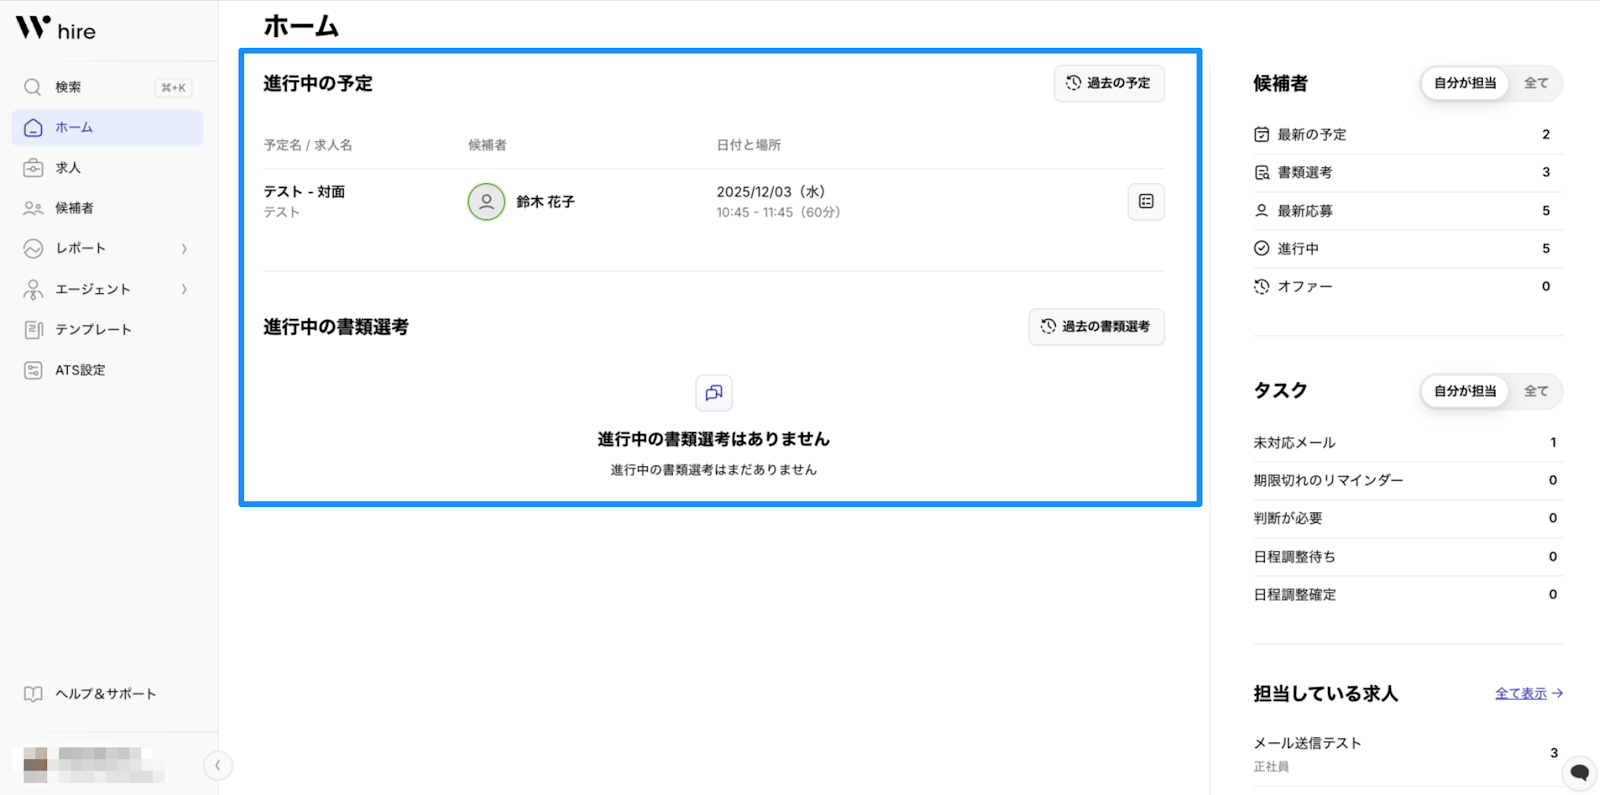Expand the エージェント submenu chevron
1600x795 pixels.
click(x=184, y=289)
